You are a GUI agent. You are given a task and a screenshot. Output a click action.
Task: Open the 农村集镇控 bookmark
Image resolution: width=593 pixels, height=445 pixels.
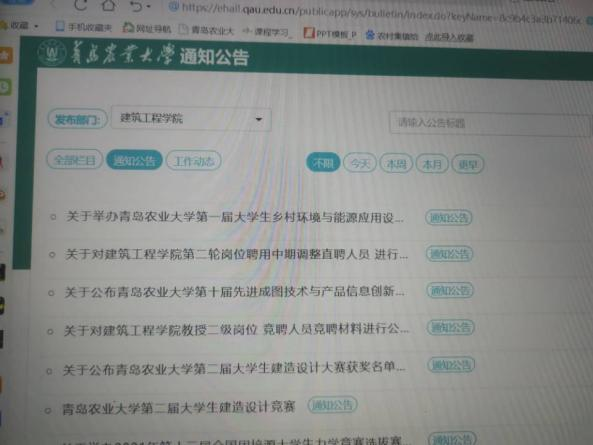[x=392, y=36]
